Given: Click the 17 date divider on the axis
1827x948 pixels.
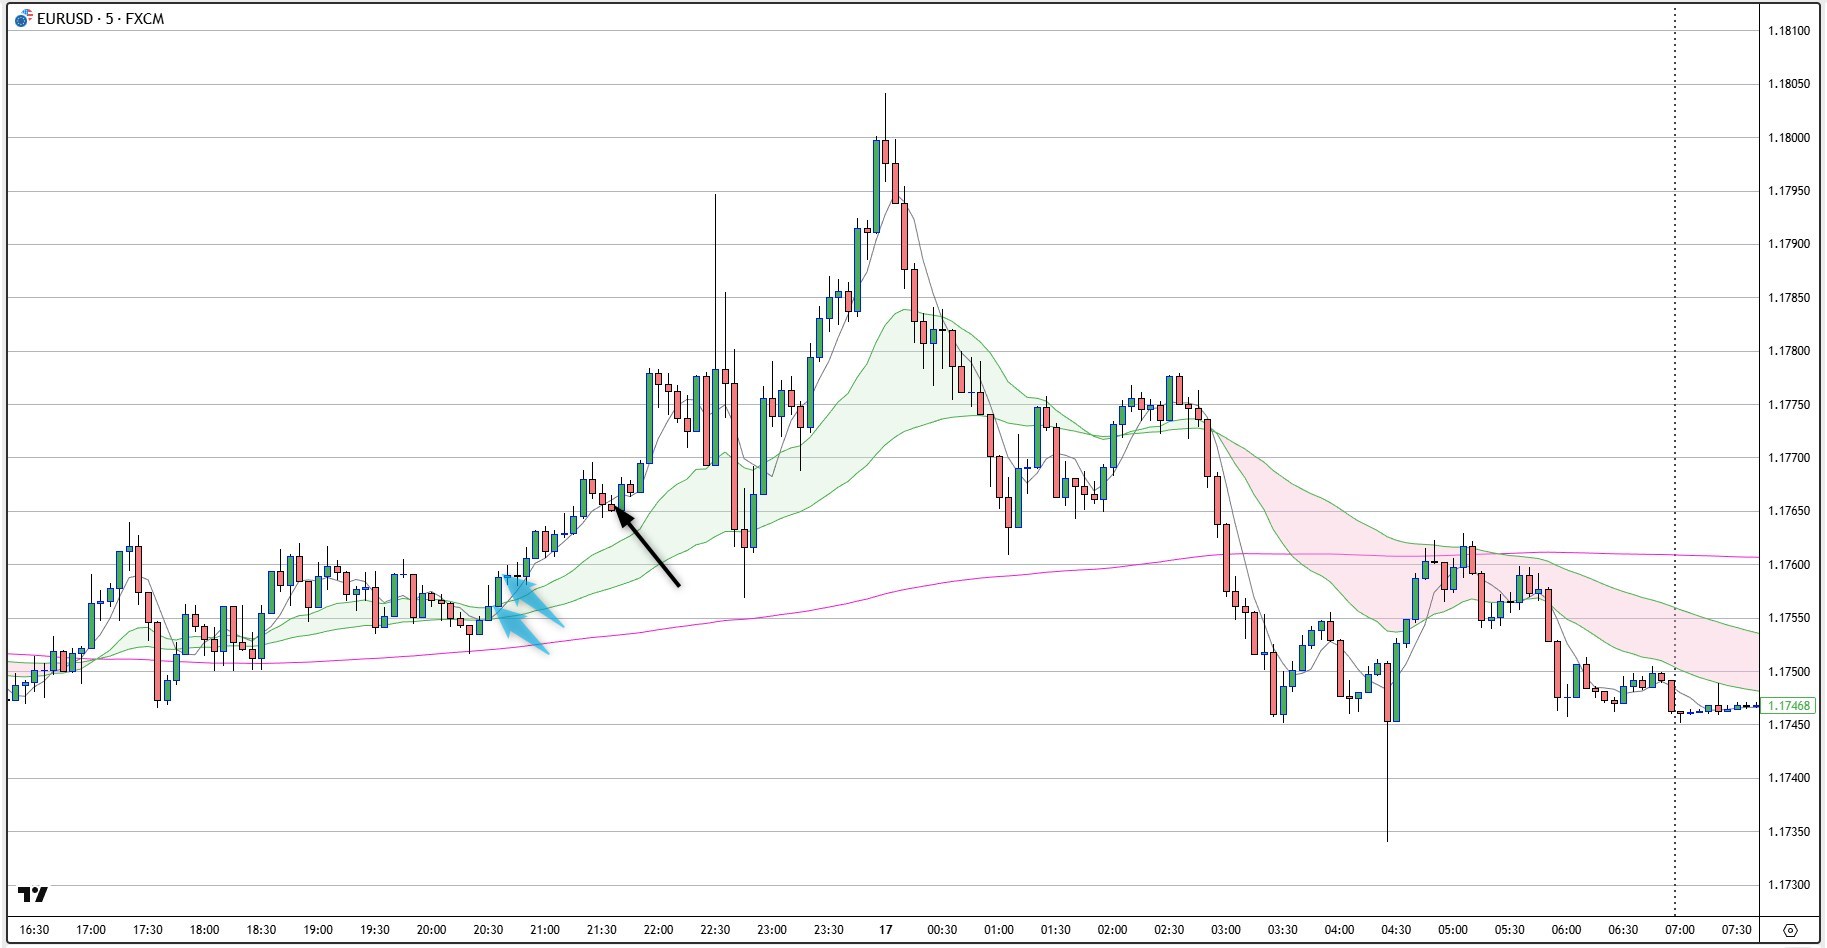Looking at the screenshot, I should tap(884, 931).
